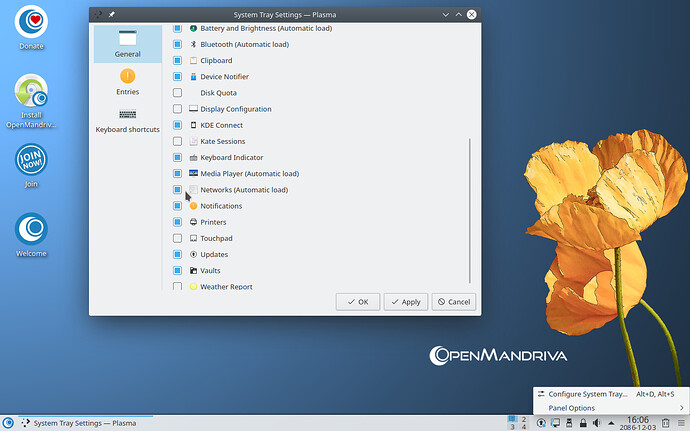Uncheck the Vaults checkbox
The width and height of the screenshot is (690, 431).
tap(177, 270)
